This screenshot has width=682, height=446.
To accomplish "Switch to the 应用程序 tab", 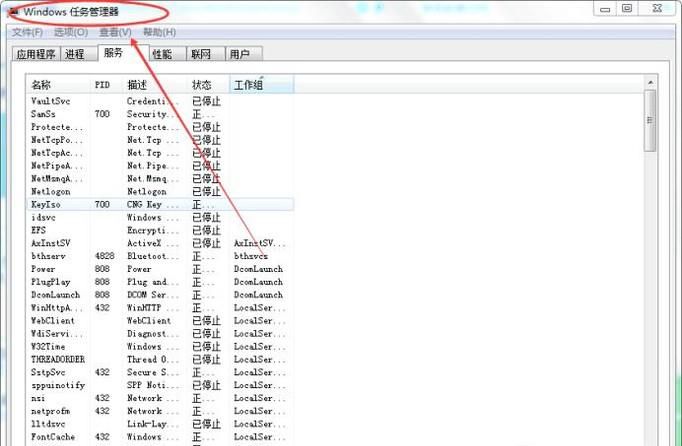I will (36, 54).
